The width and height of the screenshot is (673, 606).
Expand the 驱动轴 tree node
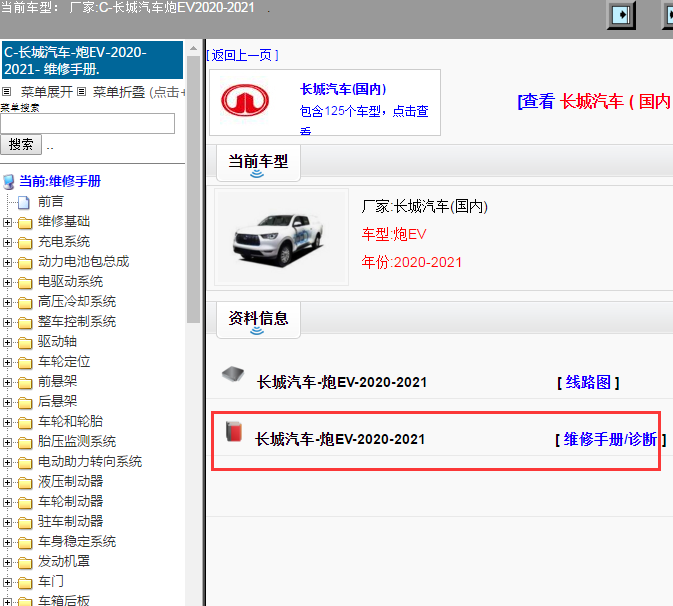tap(7, 342)
